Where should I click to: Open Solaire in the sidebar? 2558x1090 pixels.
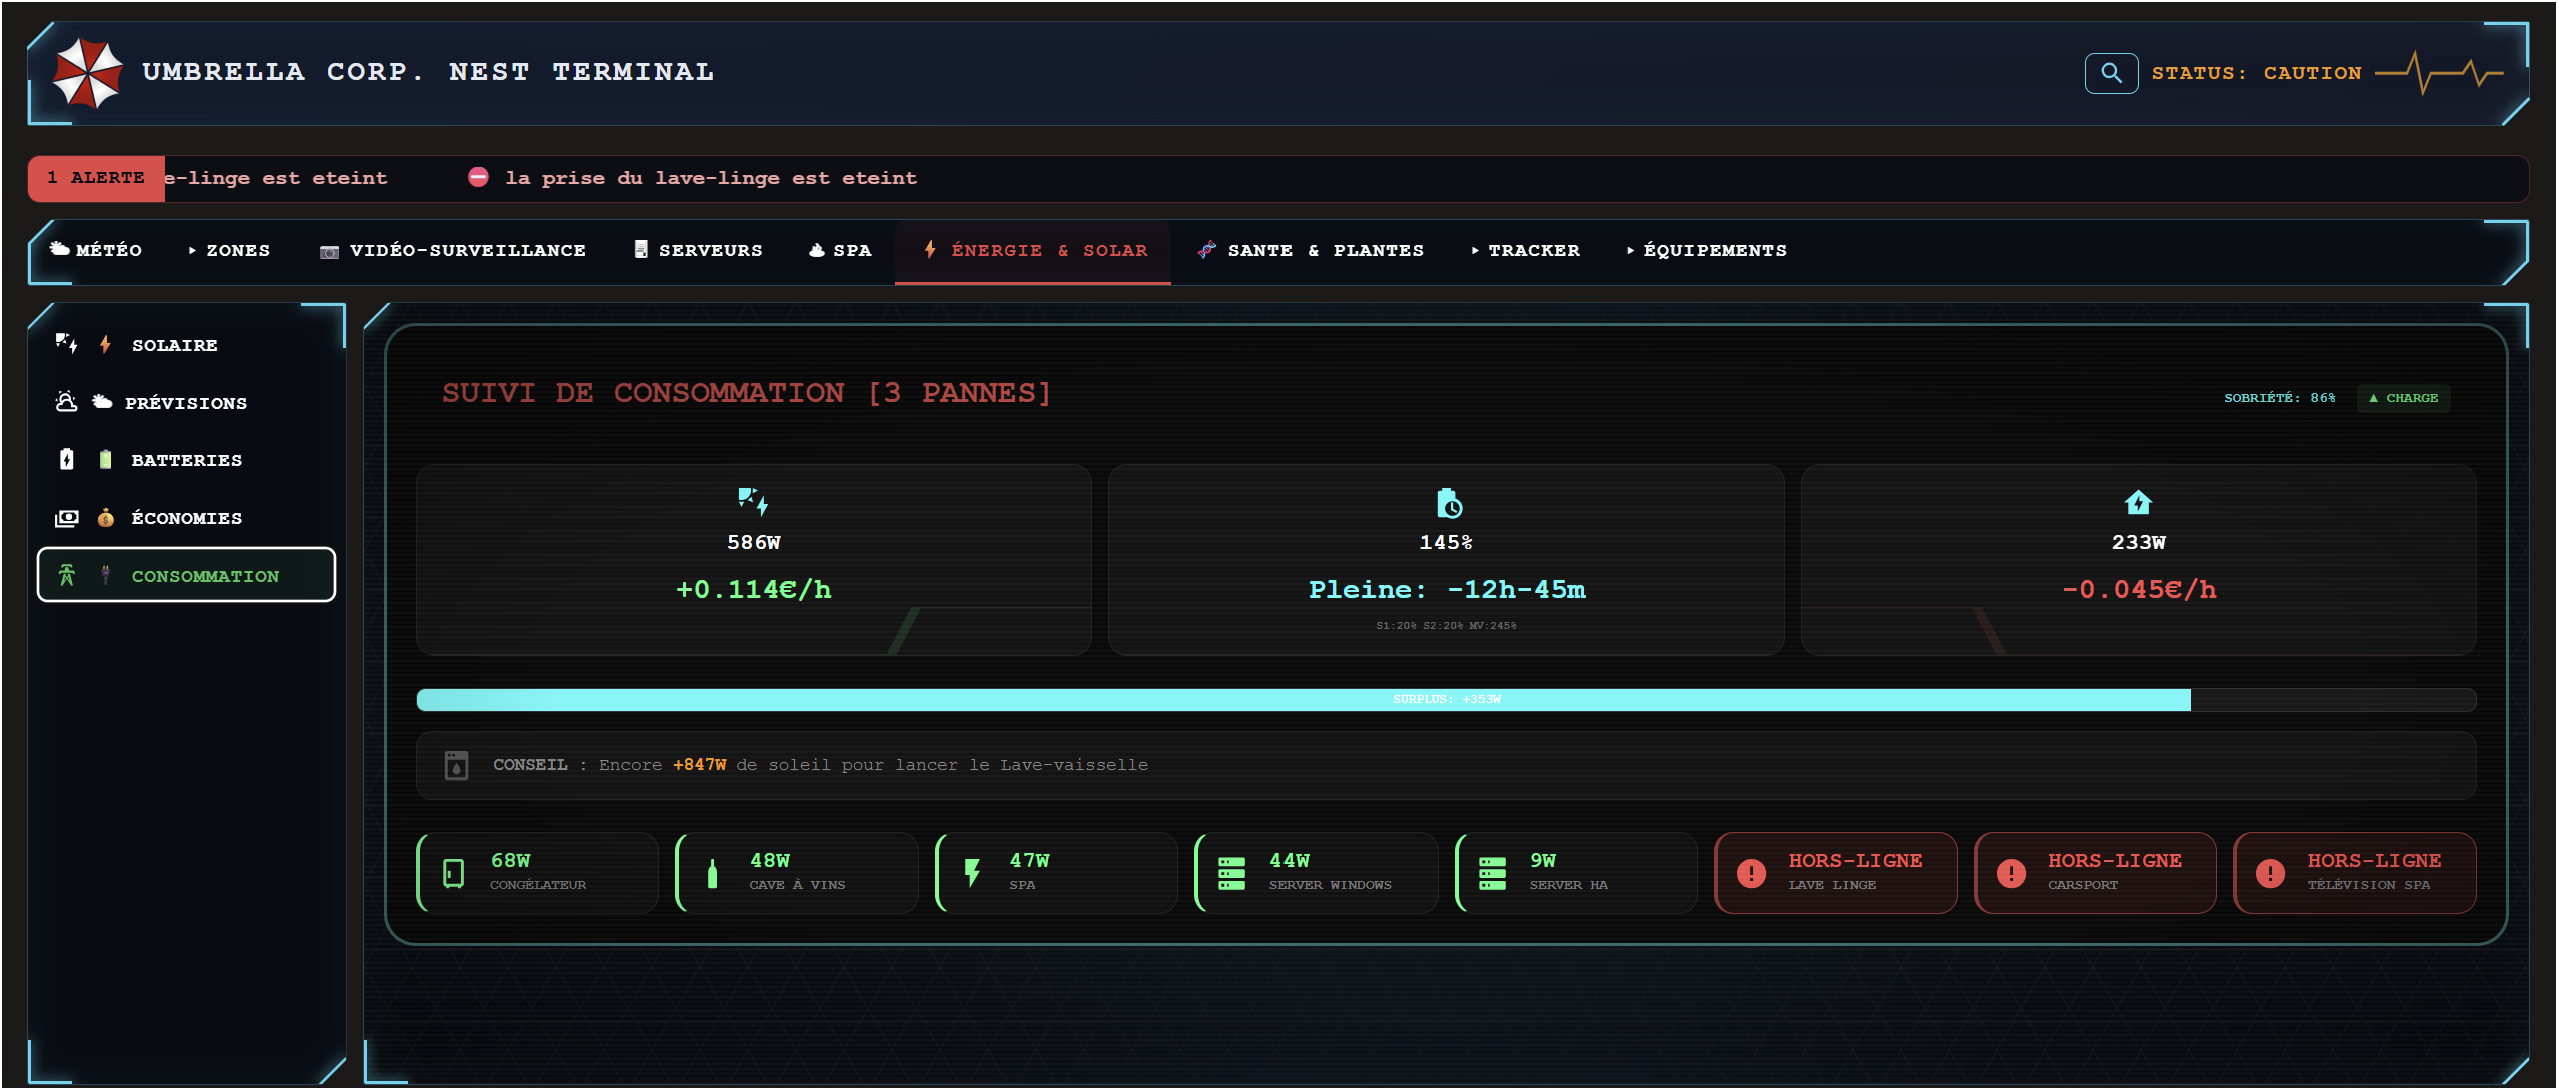coord(186,345)
